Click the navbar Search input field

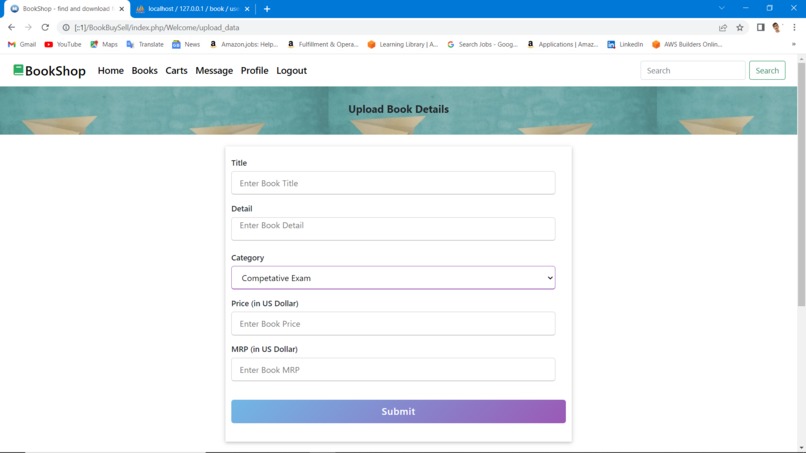692,70
